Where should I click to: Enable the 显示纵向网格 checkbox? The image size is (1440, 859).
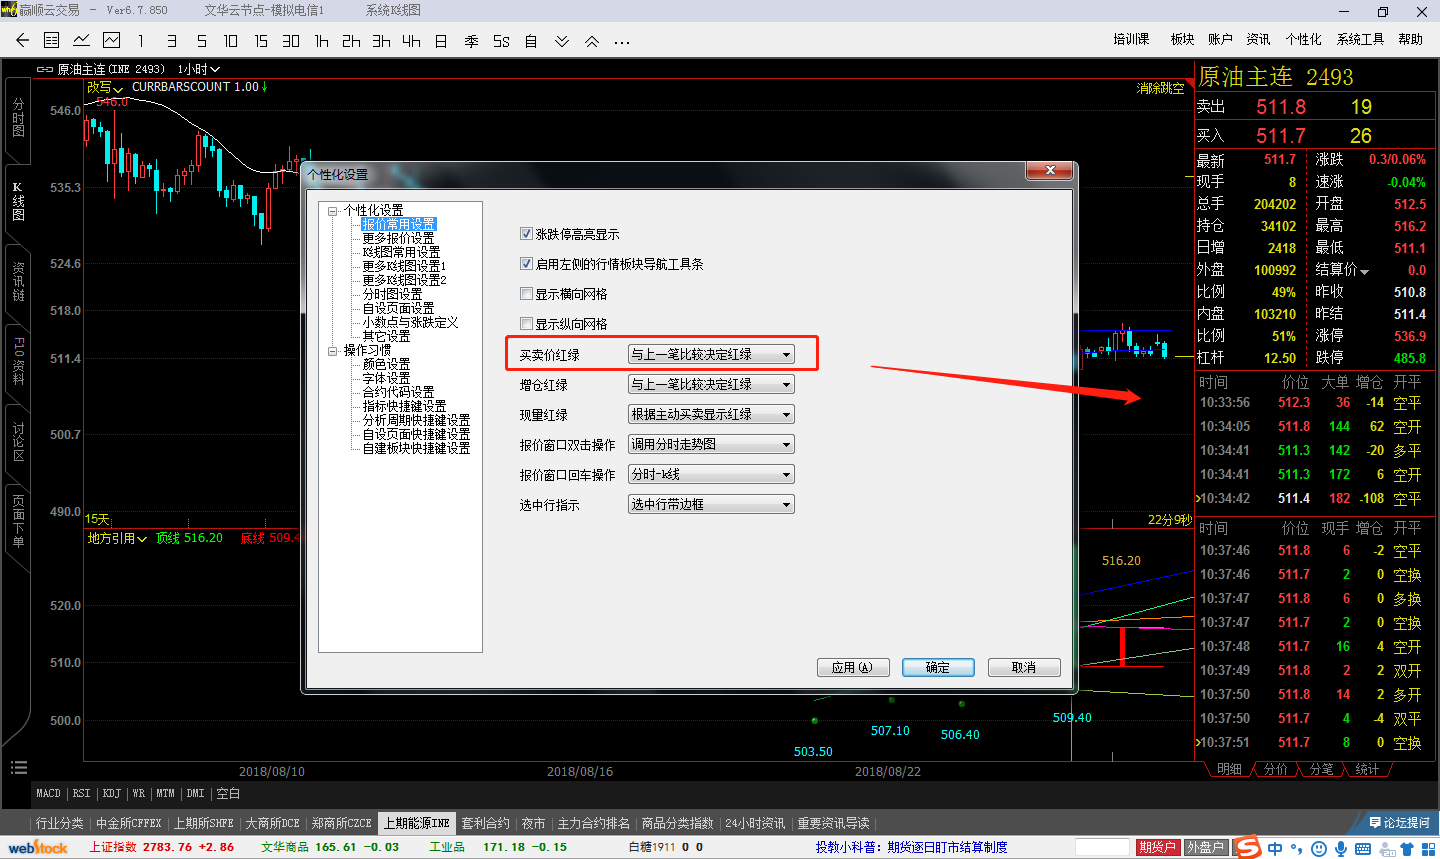pos(526,324)
